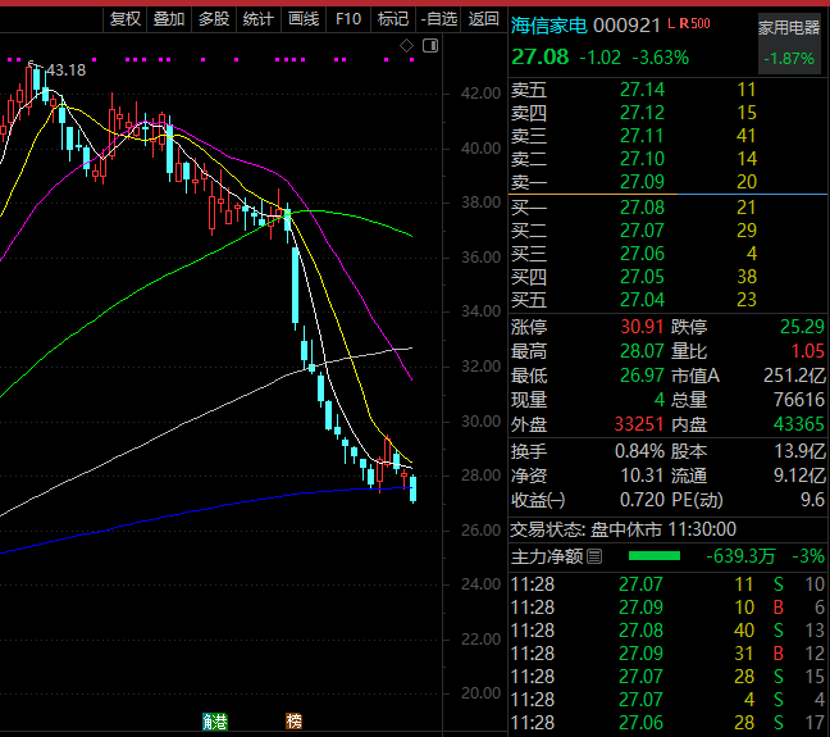Click the diamond marker icon above the chart
Screen dimensions: 830x738
(x=406, y=45)
